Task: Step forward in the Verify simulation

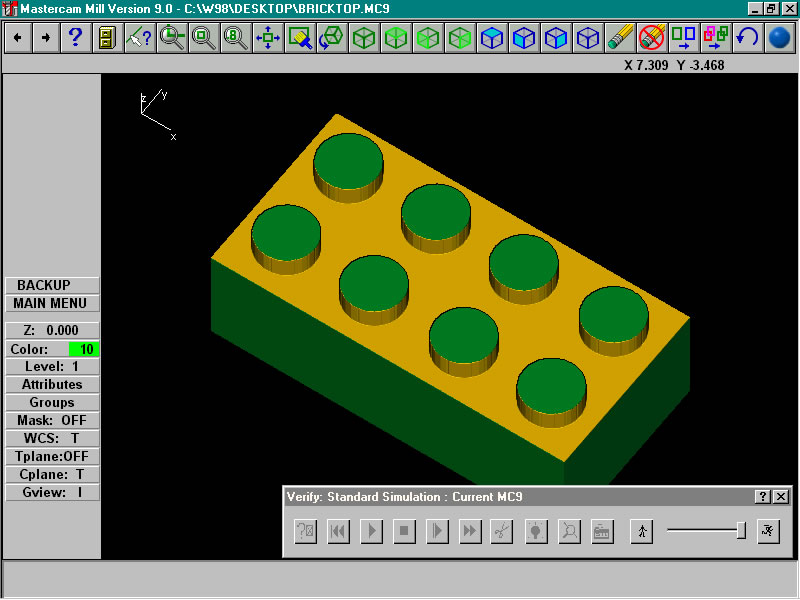Action: click(437, 531)
